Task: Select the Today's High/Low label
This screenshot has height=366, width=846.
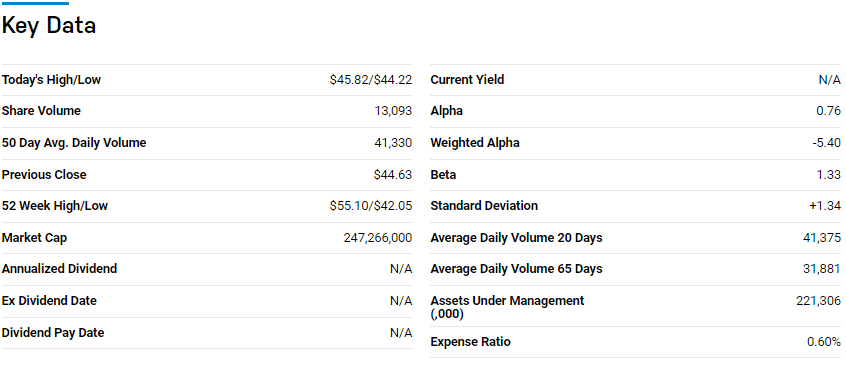Action: pyautogui.click(x=51, y=80)
